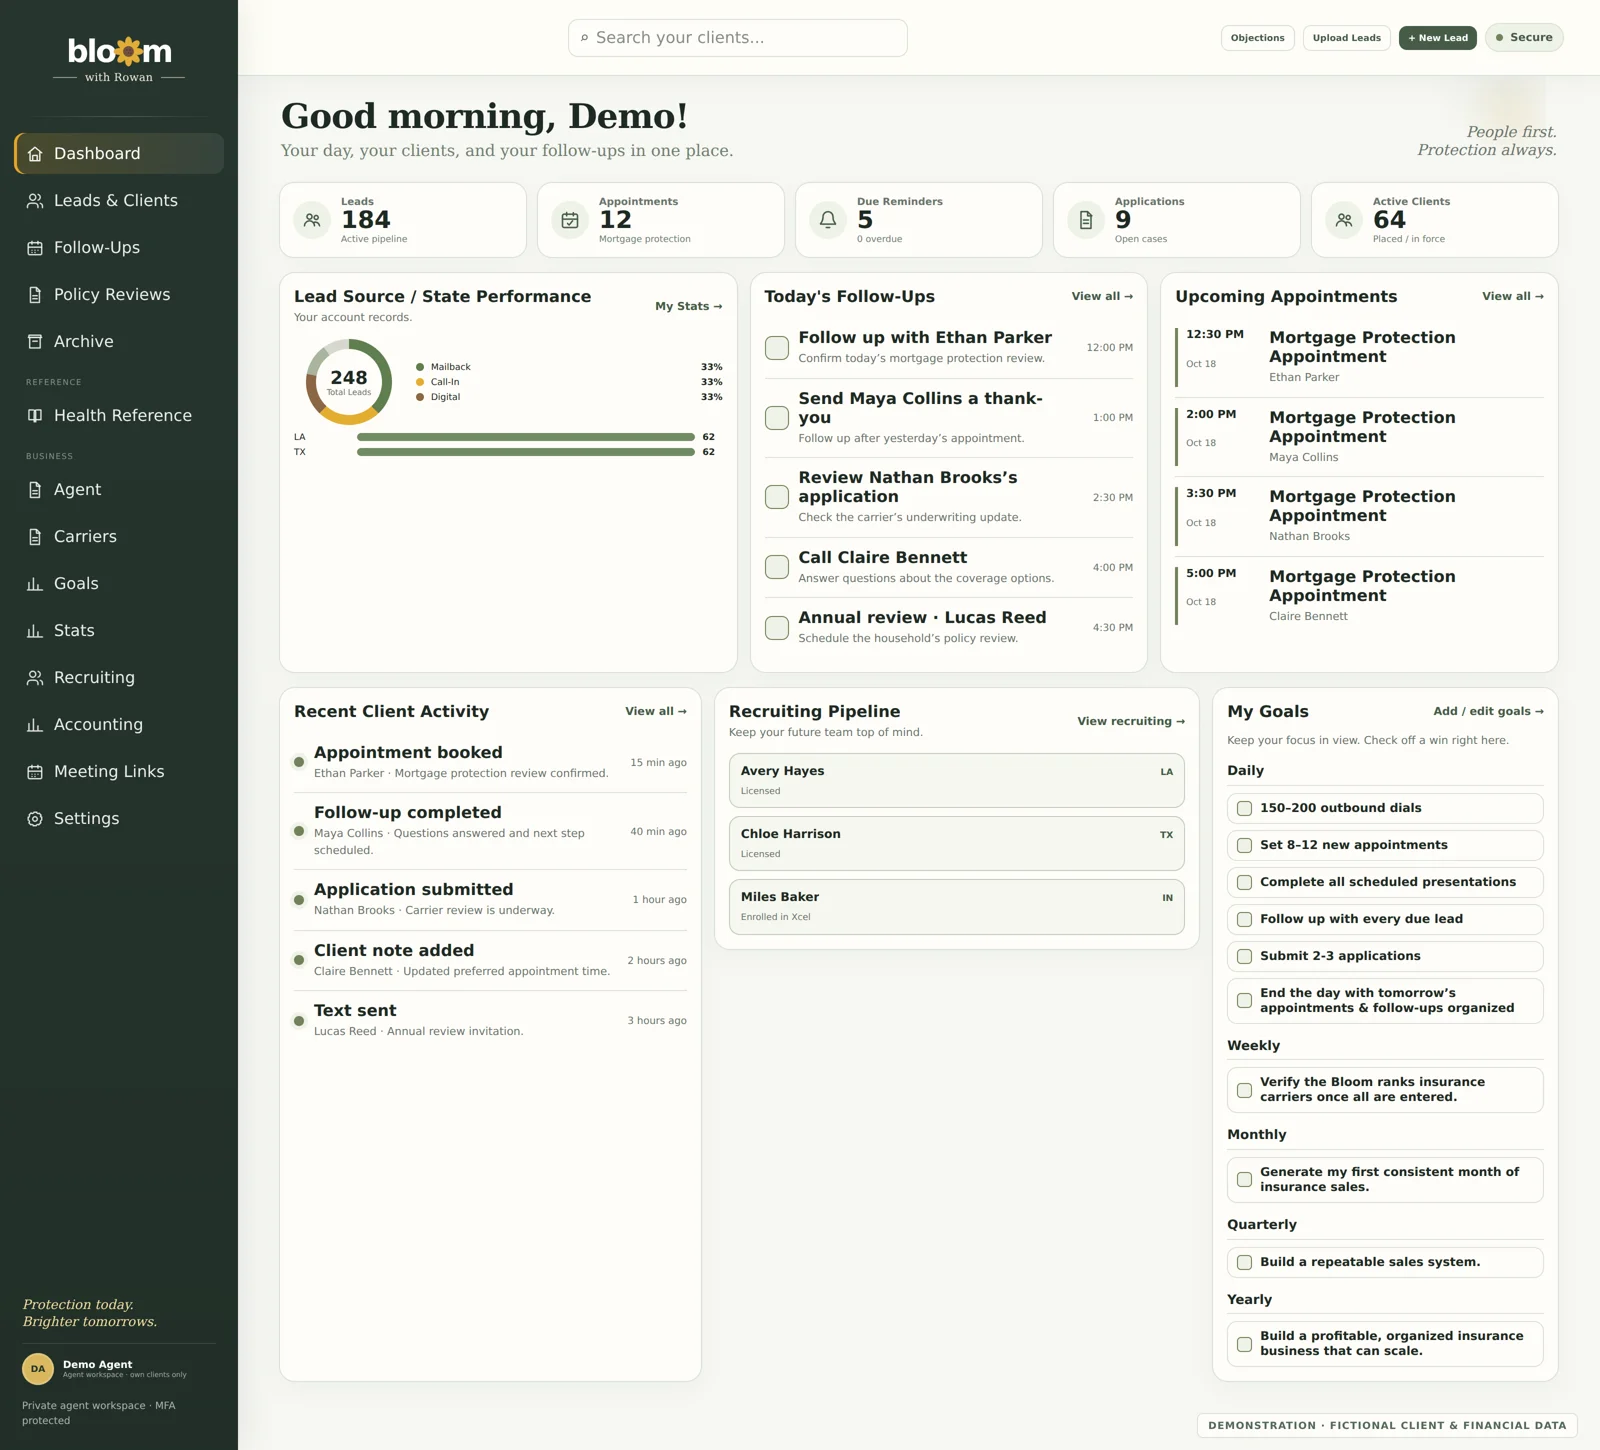Click View all in Today's Follow-Ups

pos(1102,296)
